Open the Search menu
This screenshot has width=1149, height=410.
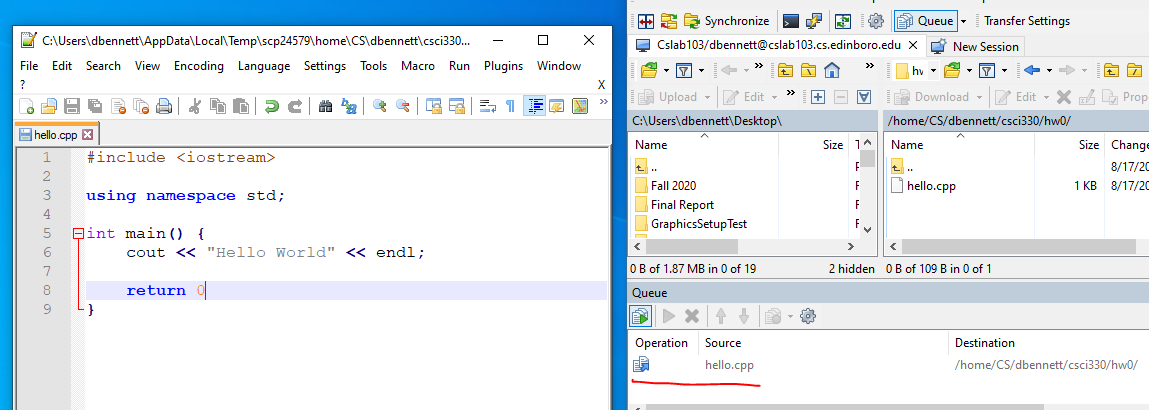click(103, 66)
